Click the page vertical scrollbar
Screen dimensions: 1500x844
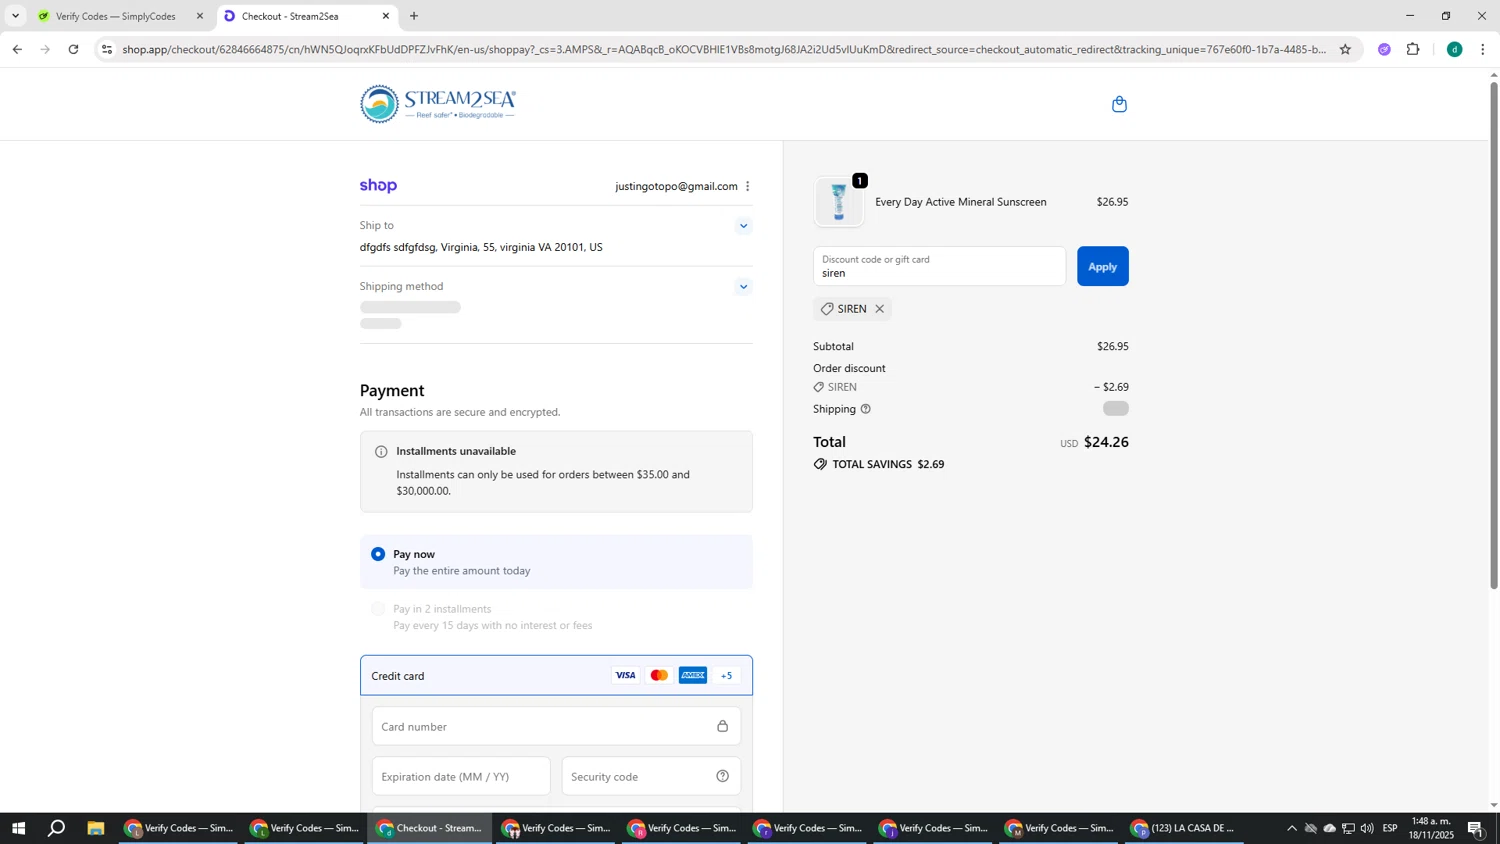1494,335
